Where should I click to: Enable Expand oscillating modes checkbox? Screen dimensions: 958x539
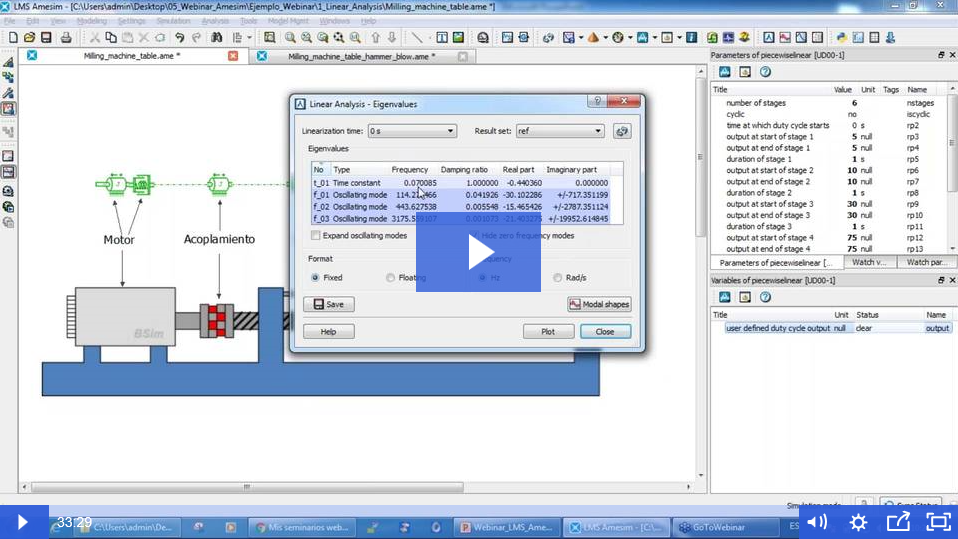315,235
